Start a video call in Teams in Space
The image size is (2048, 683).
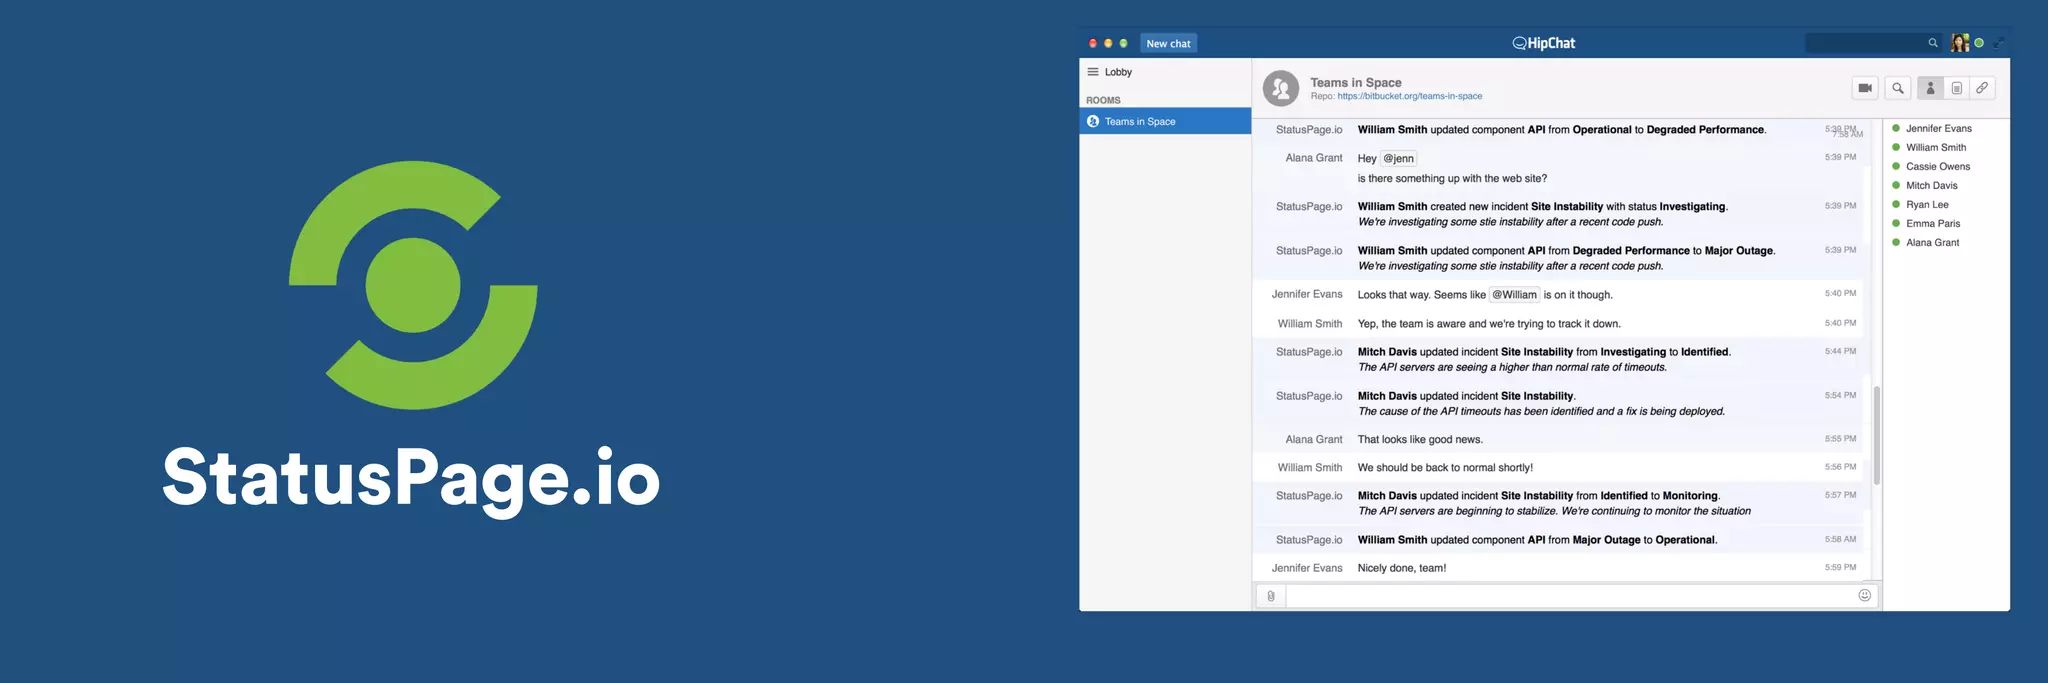pyautogui.click(x=1865, y=88)
